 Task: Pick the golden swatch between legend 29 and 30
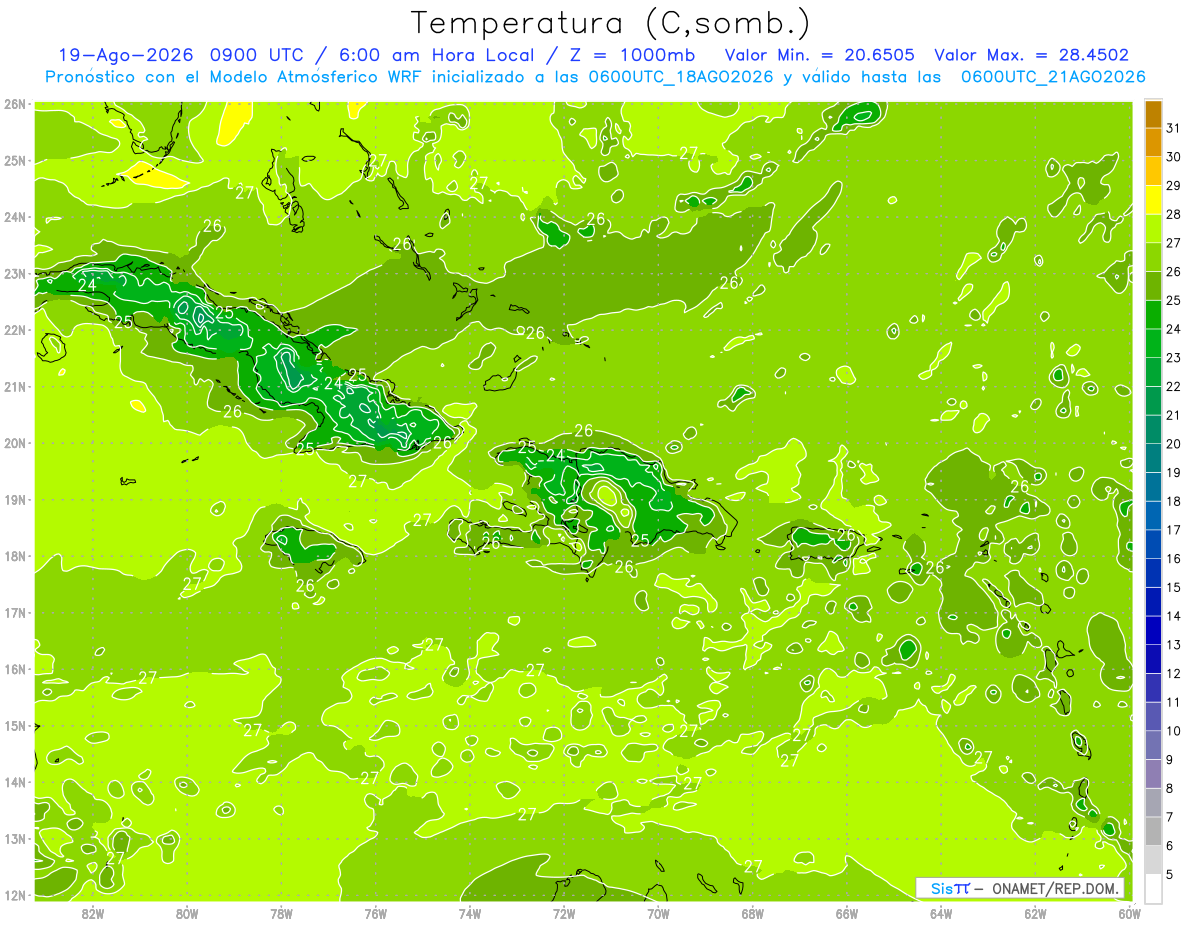(1153, 172)
